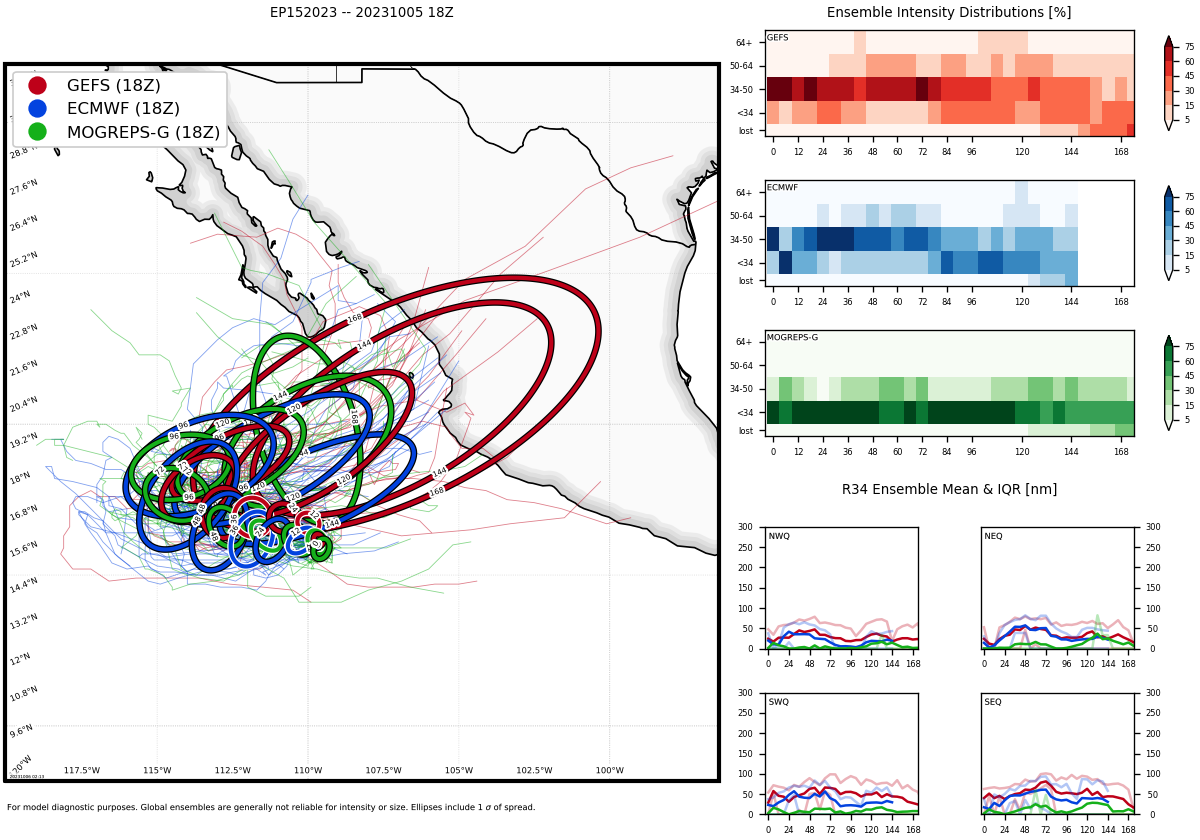This screenshot has height=840, width=1200.
Task: Click the blue ECMWF (18Z) legend marker
Action: pos(37,109)
